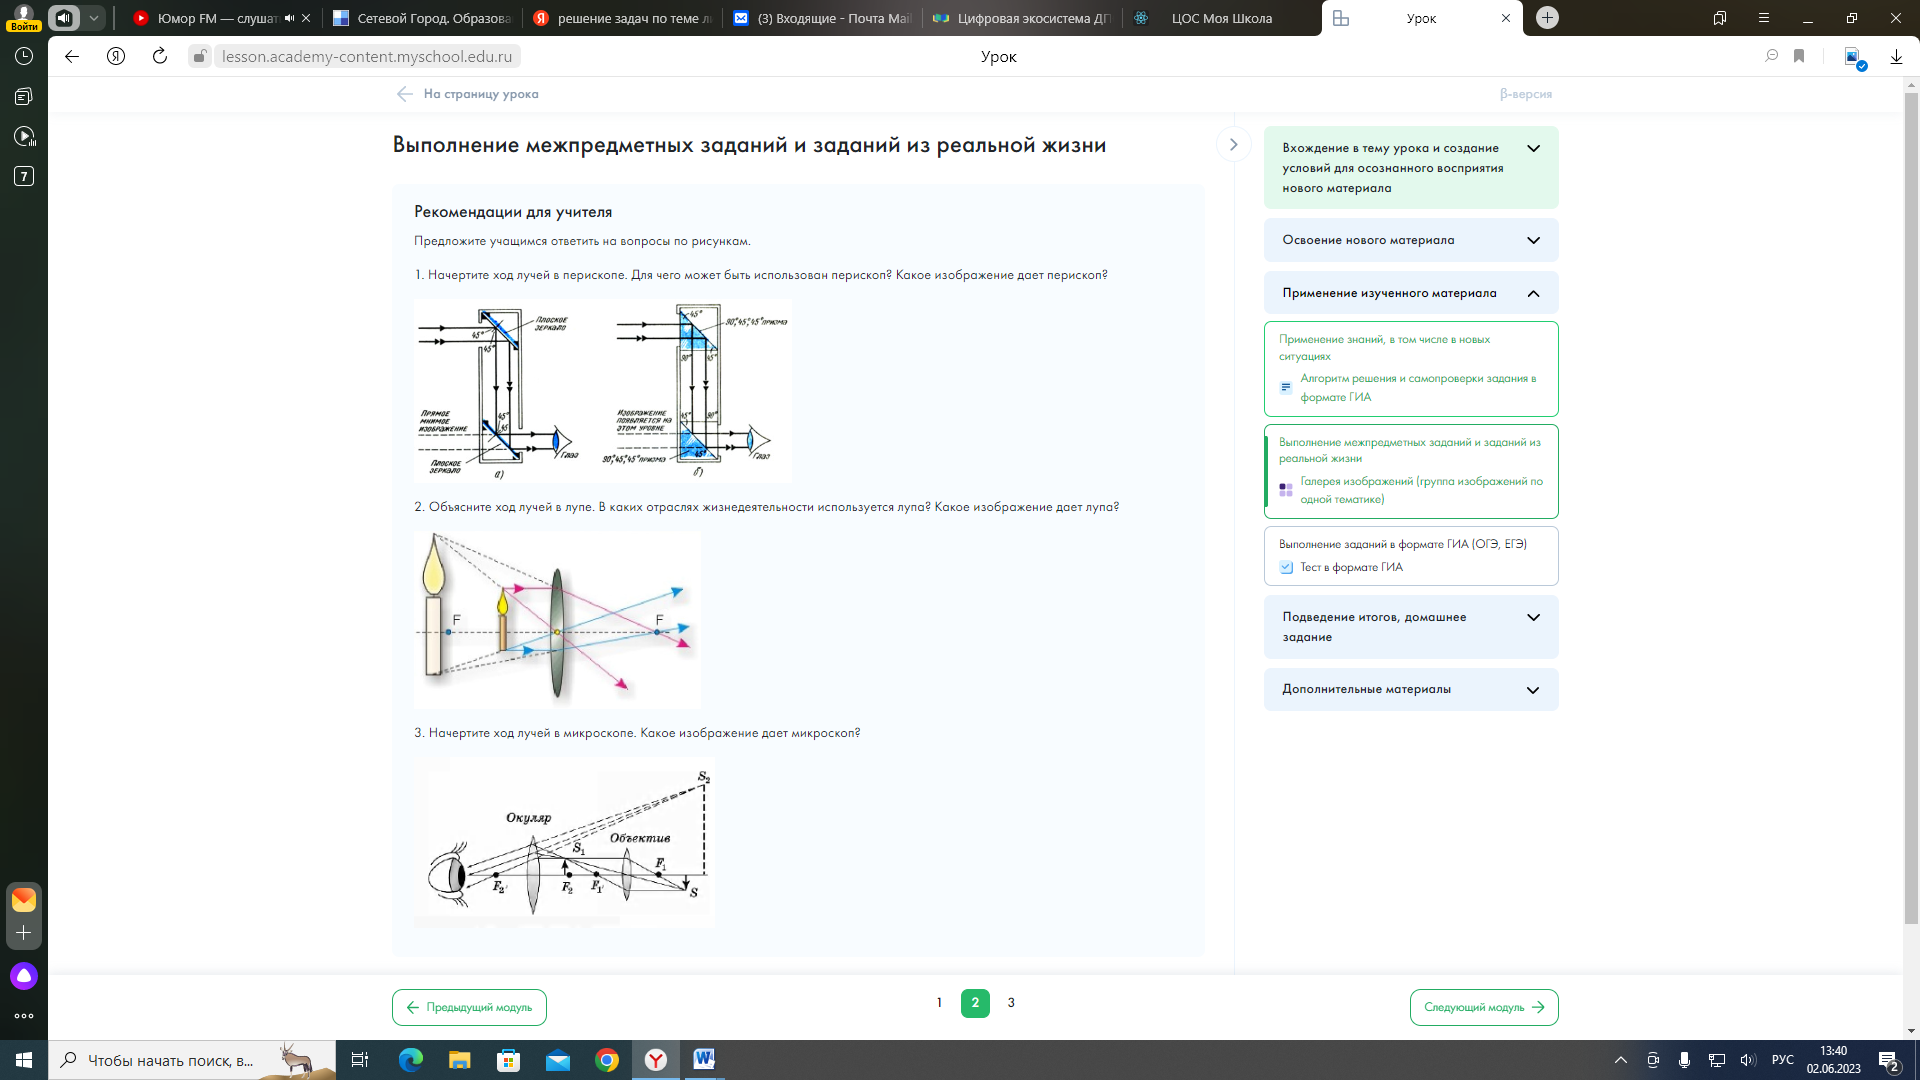
Task: Expand Подведение итогов, домашнее задание section
Action: pyautogui.click(x=1411, y=627)
